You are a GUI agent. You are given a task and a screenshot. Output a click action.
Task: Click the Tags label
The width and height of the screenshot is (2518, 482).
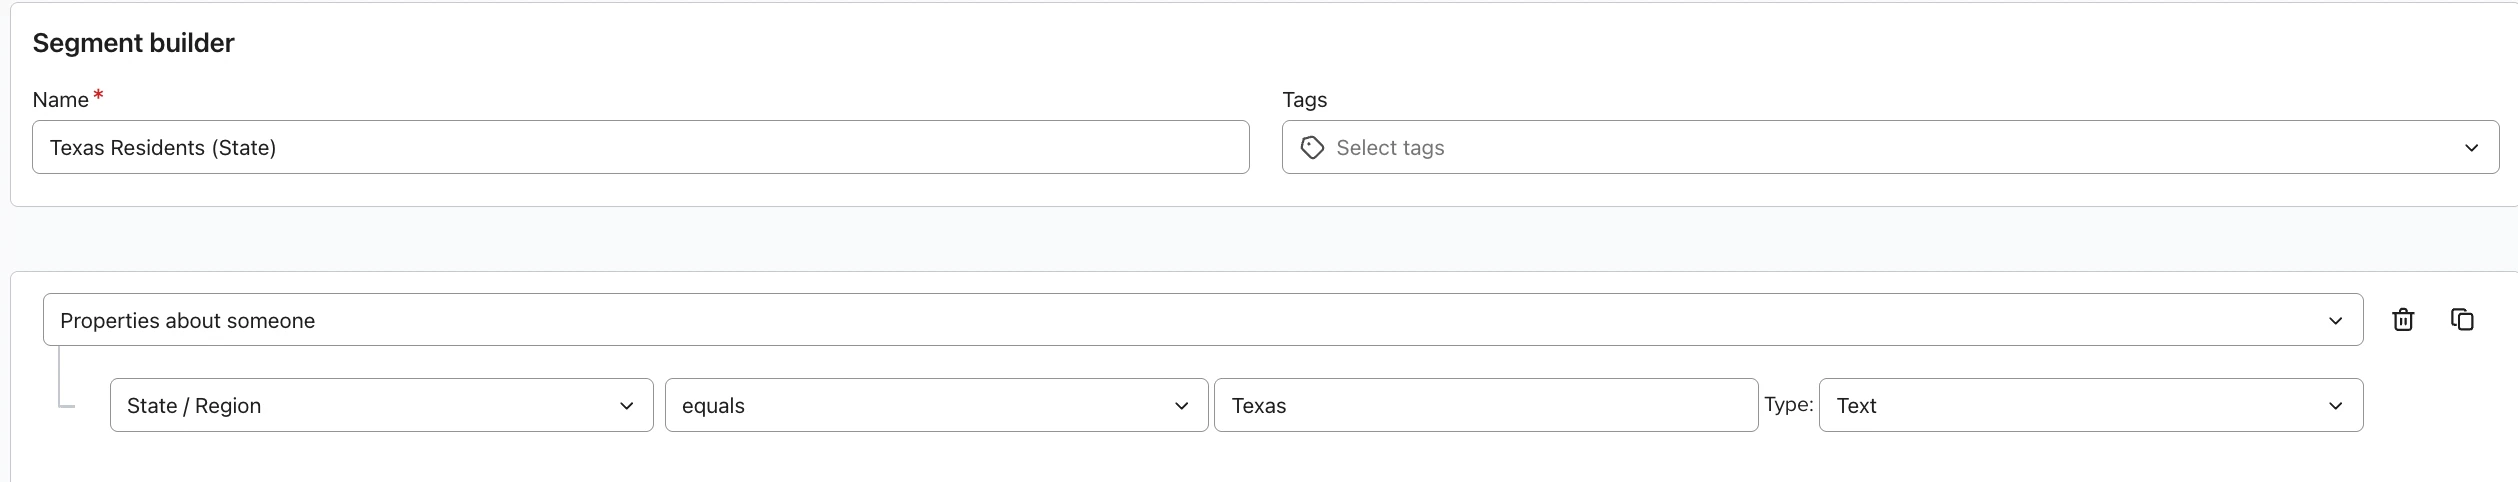click(x=1304, y=100)
